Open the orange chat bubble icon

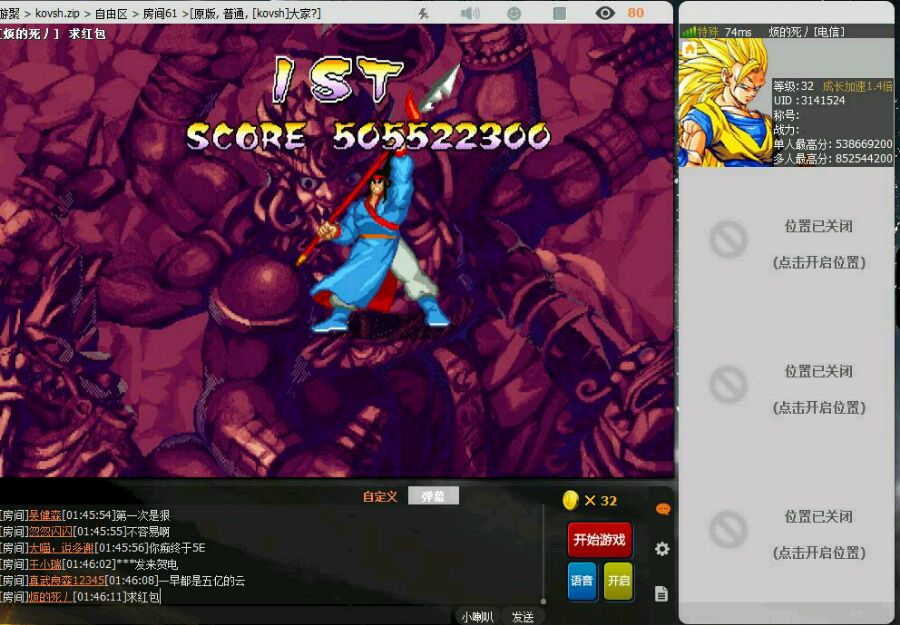click(x=662, y=509)
